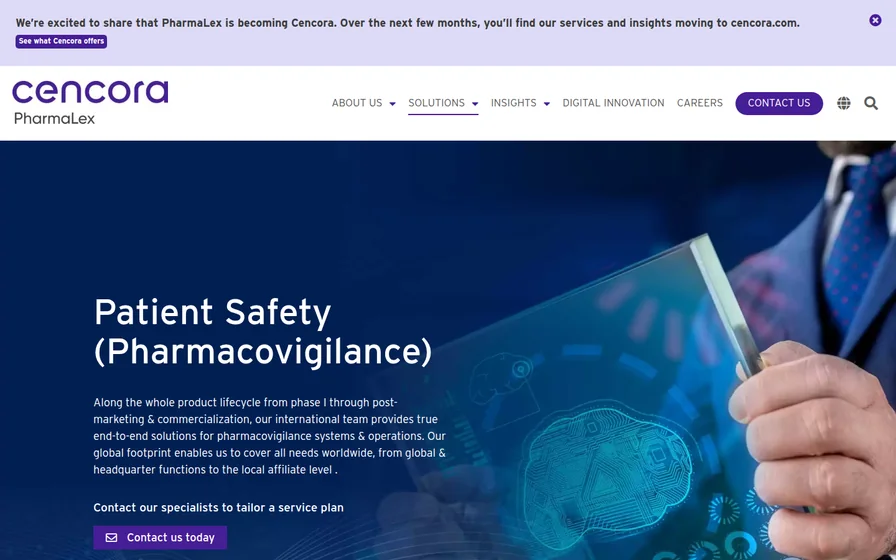Open the See what Cencora offers link
This screenshot has height=560, width=896.
point(61,41)
